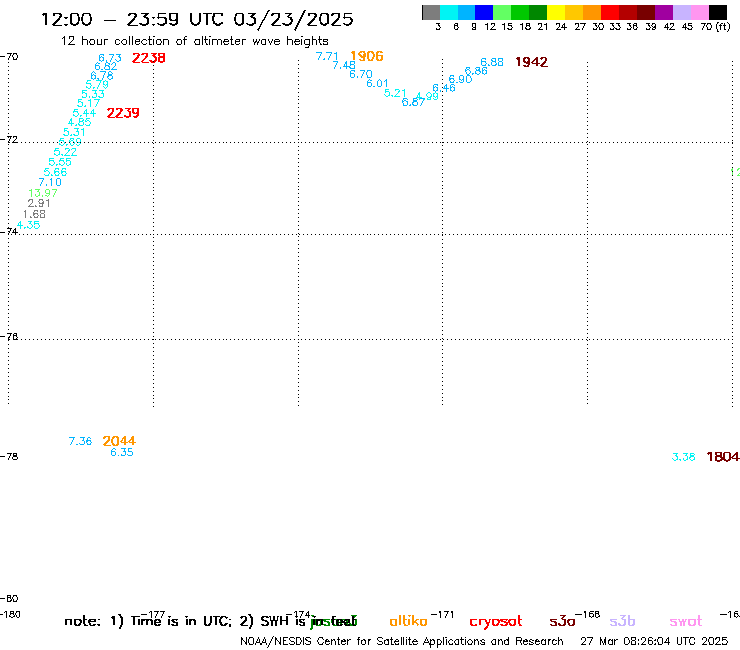Select the 4.85 wave height reading

click(x=79, y=122)
